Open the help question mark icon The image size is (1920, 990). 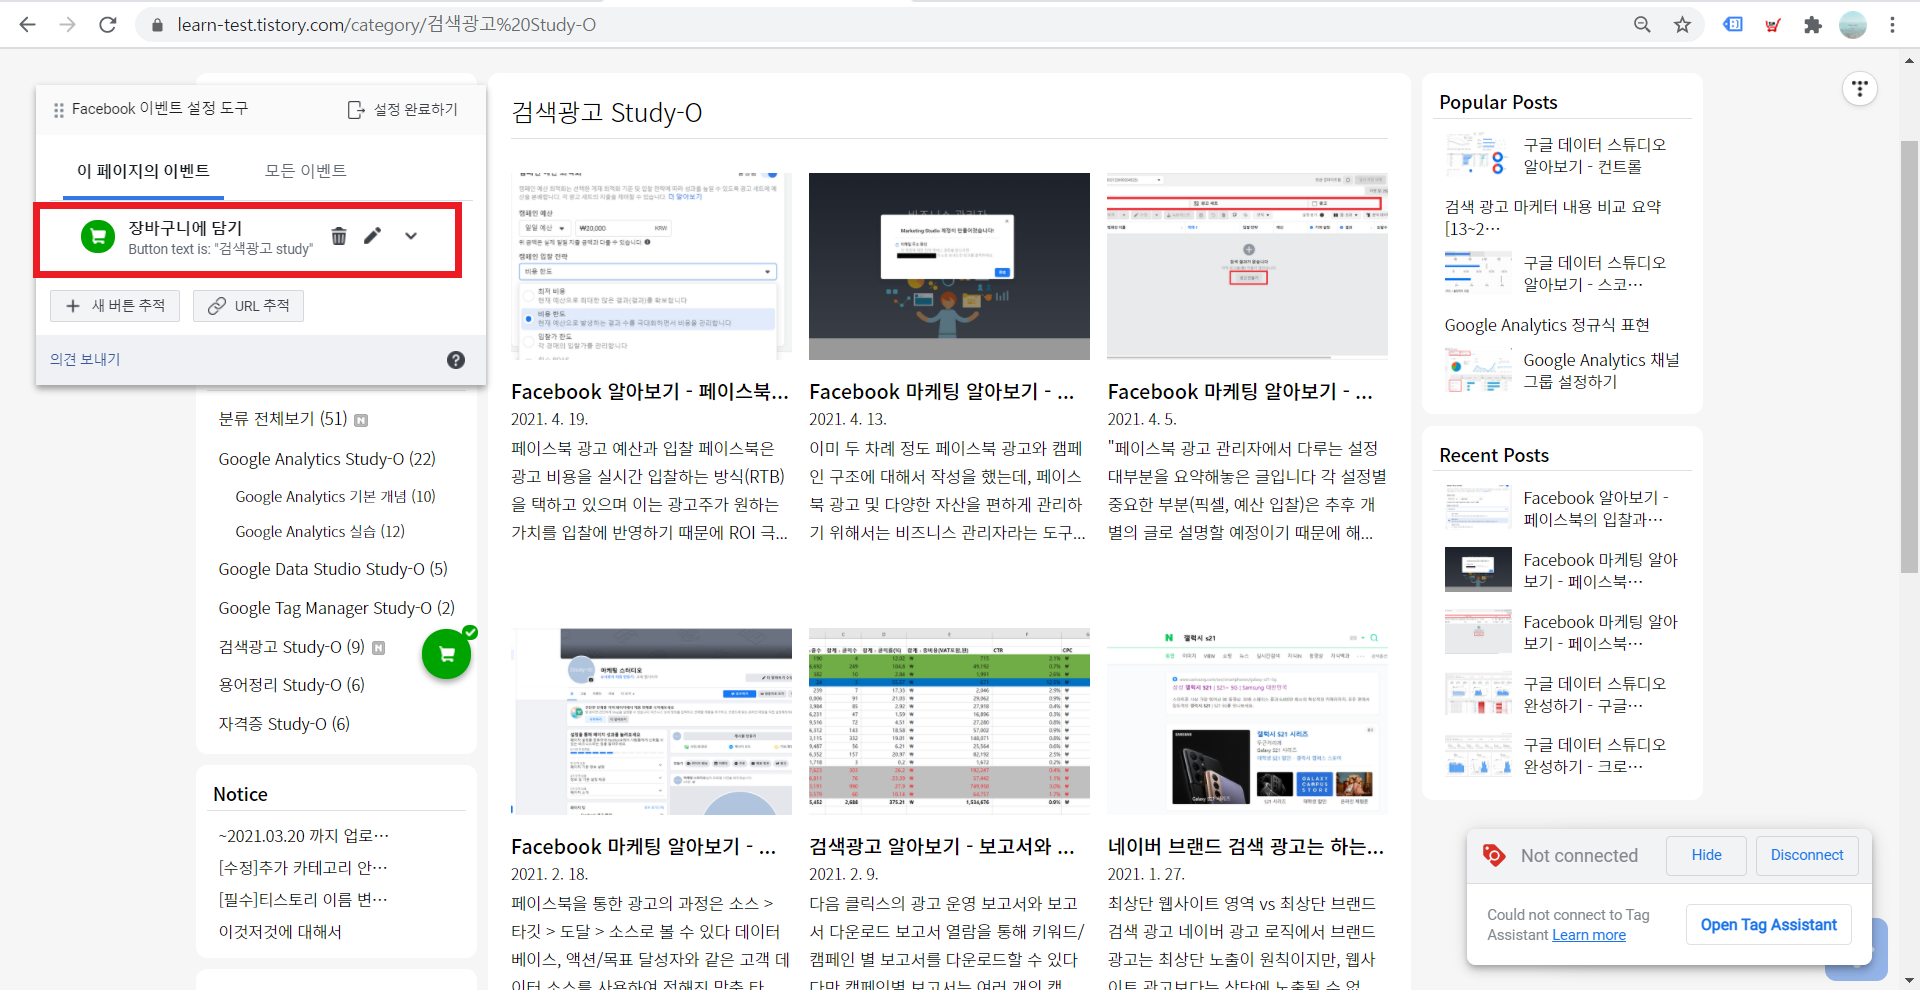[456, 360]
